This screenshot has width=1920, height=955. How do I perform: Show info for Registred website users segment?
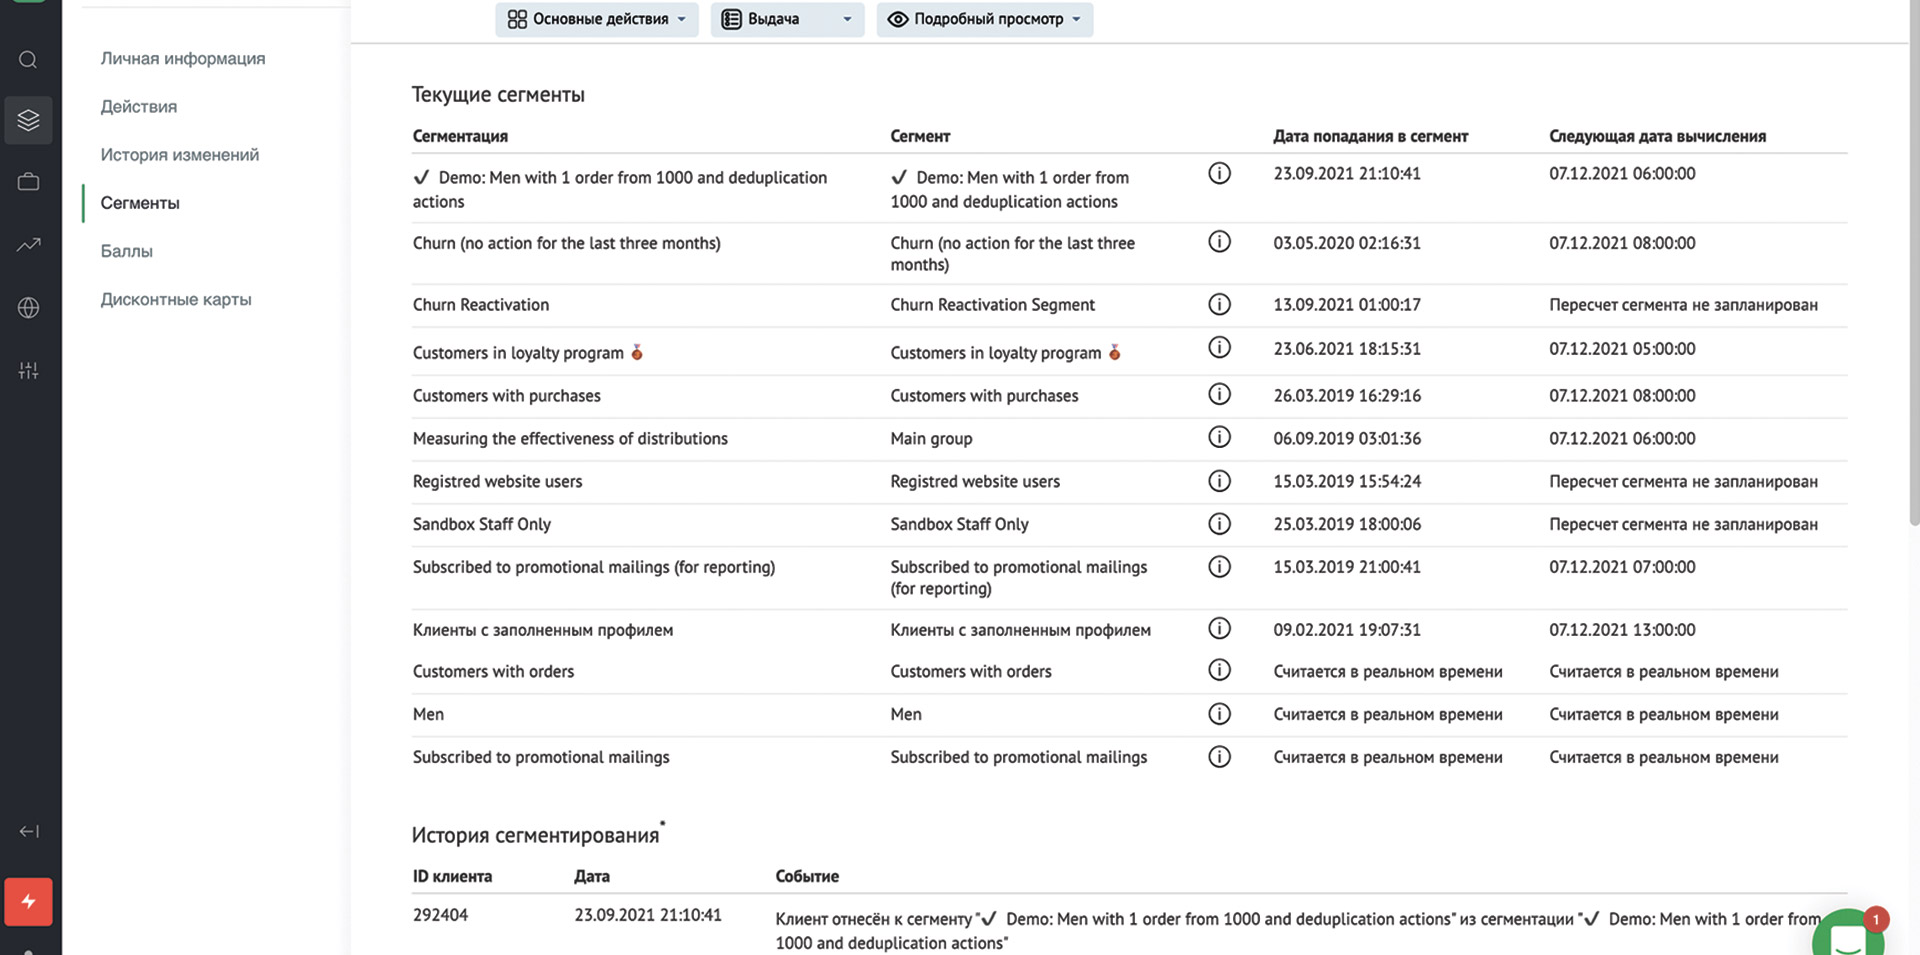1219,481
